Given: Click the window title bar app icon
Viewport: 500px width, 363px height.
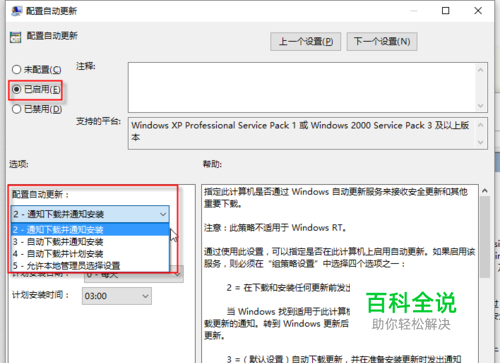Looking at the screenshot, I should (x=16, y=11).
